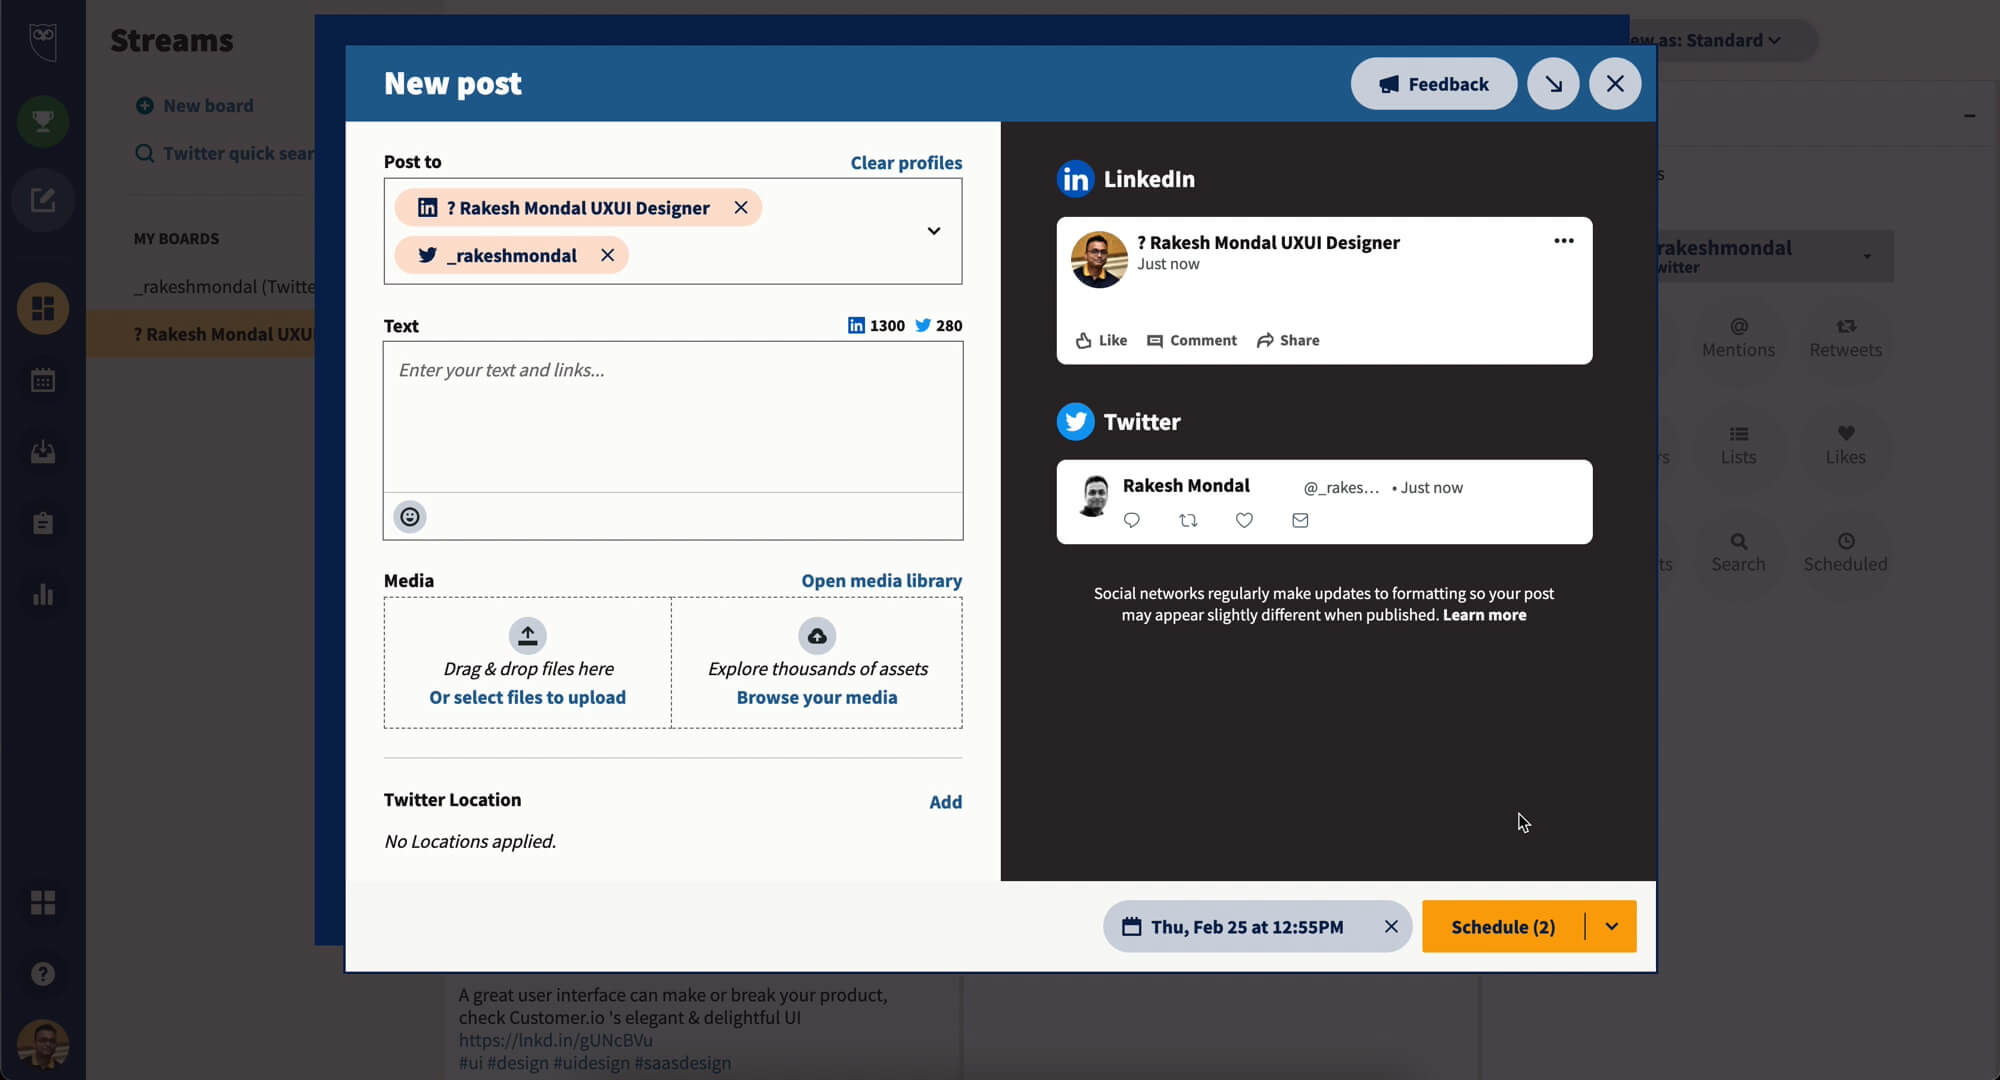Open LinkedIn preview more options menu
Screen dimensions: 2000x1080
pos(1564,241)
